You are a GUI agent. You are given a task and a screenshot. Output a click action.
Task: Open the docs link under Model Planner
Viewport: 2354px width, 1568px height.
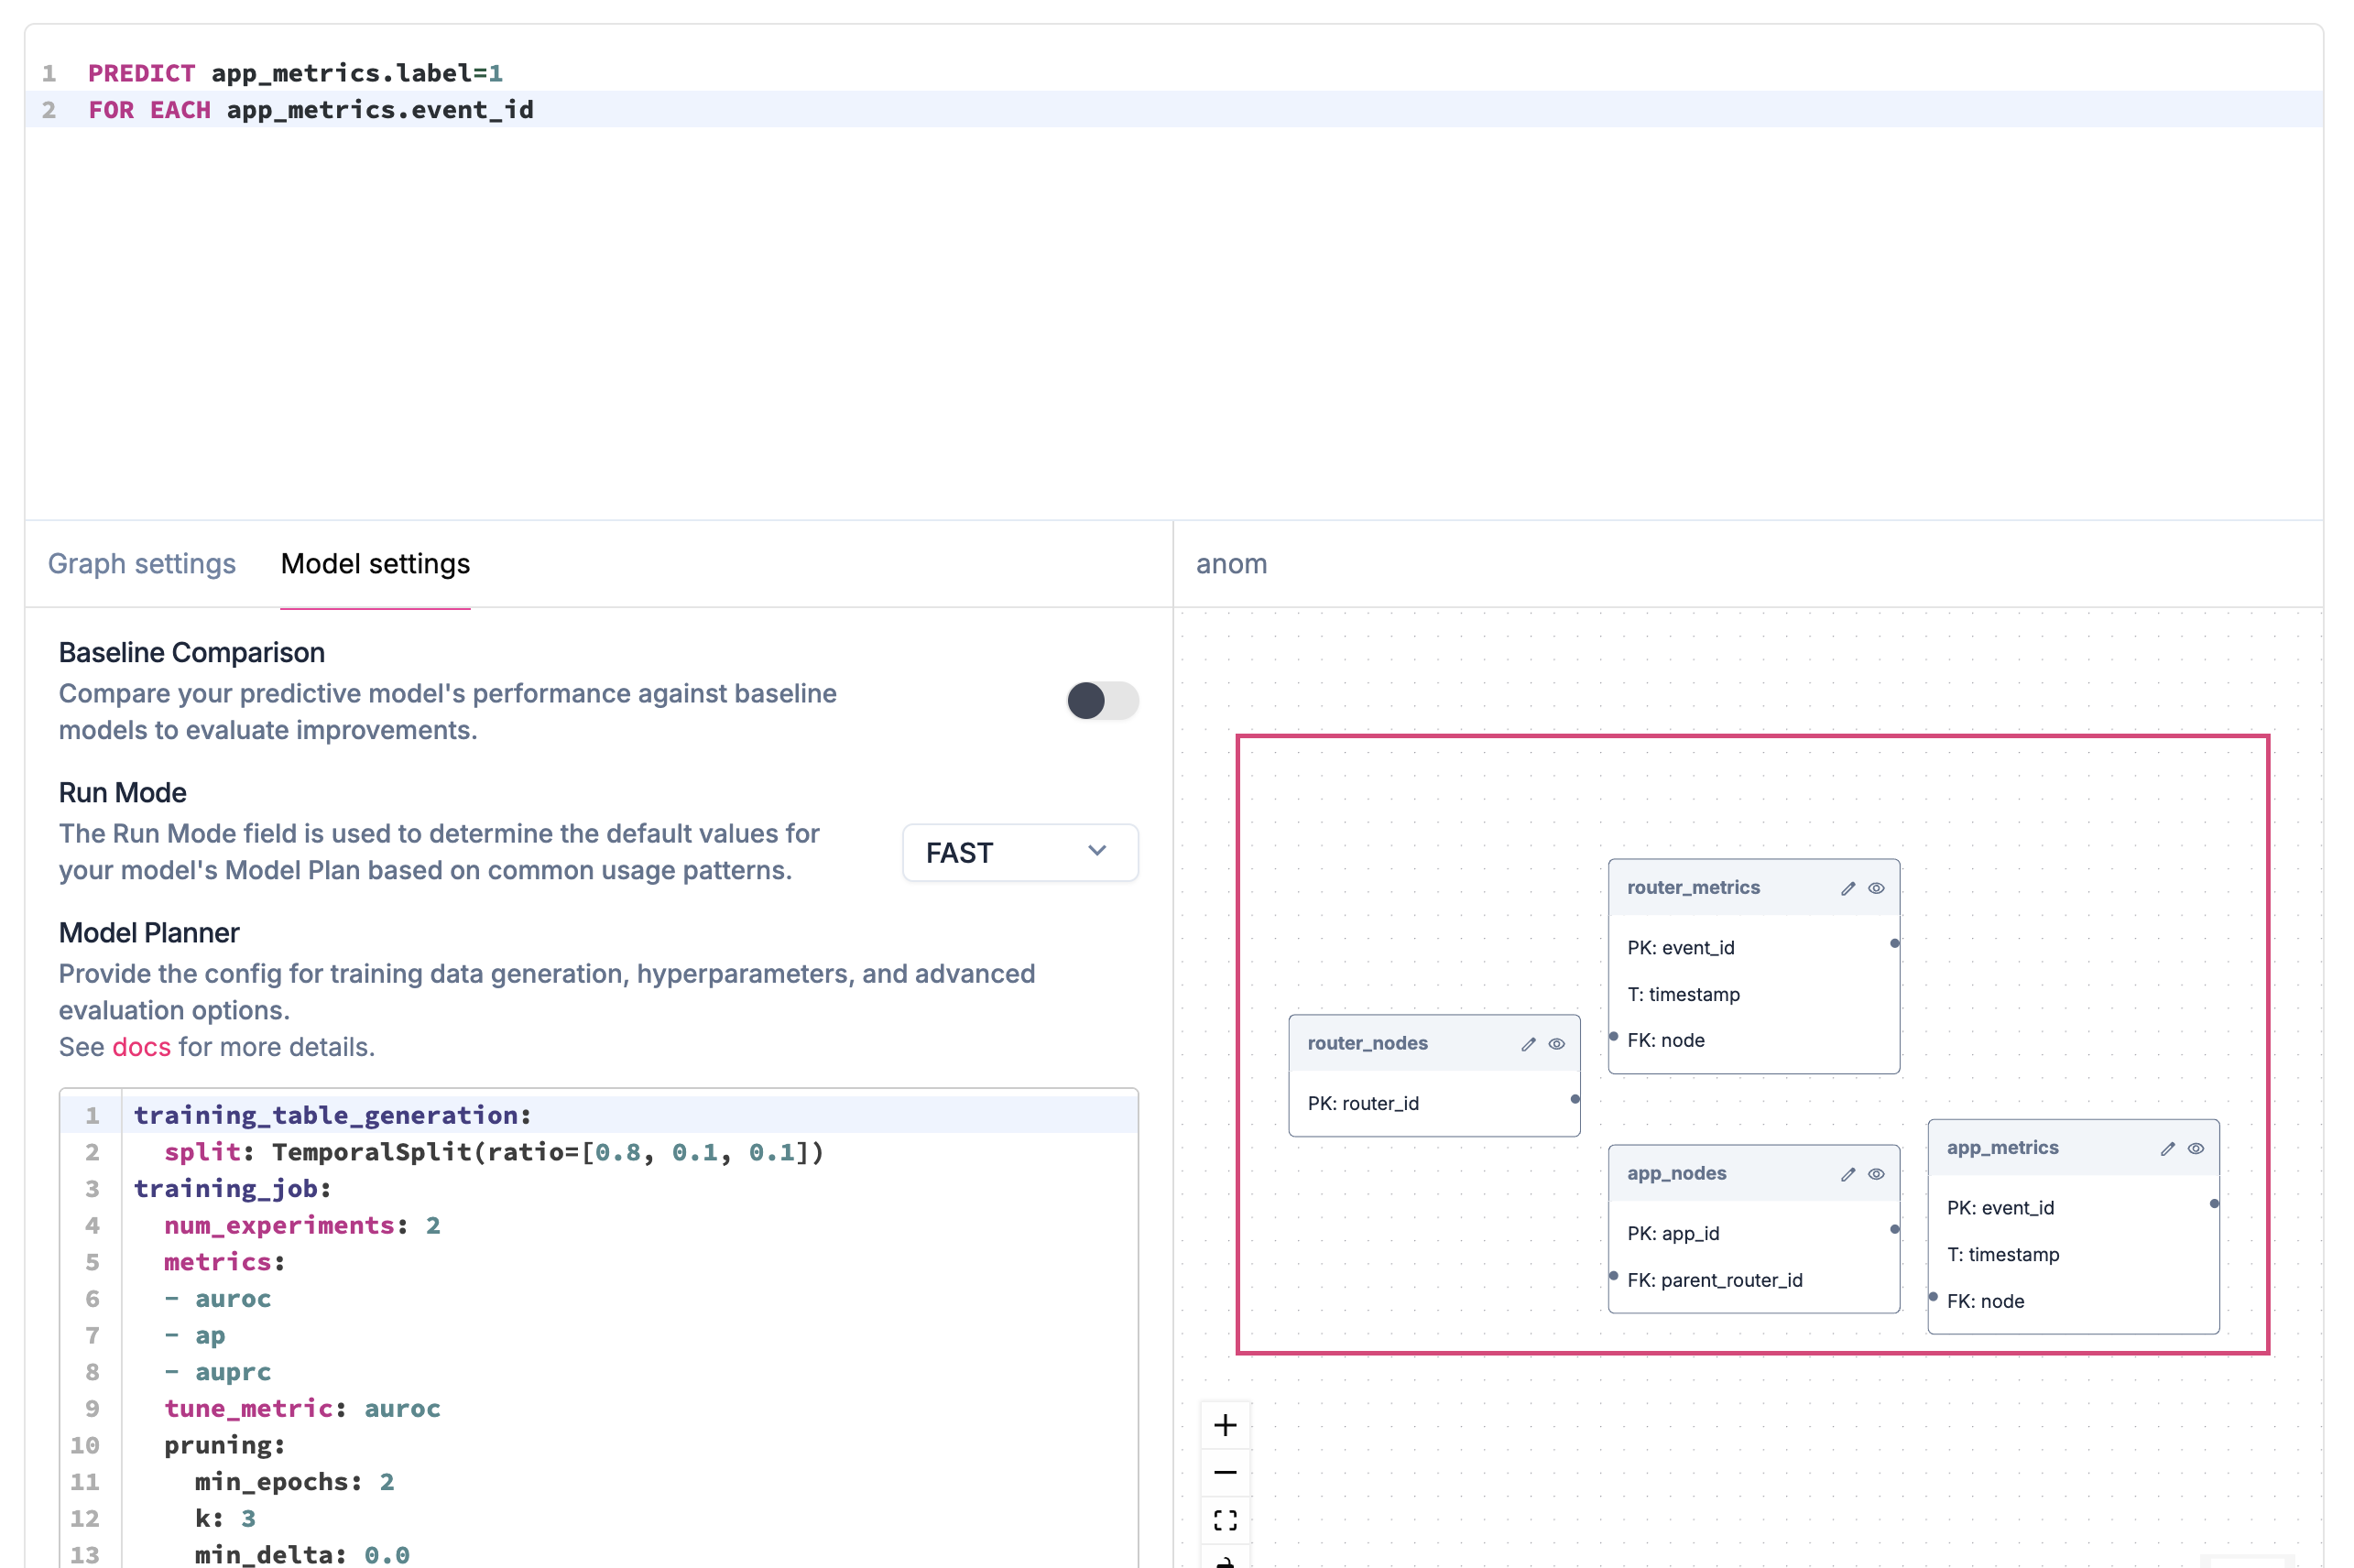pos(141,1047)
